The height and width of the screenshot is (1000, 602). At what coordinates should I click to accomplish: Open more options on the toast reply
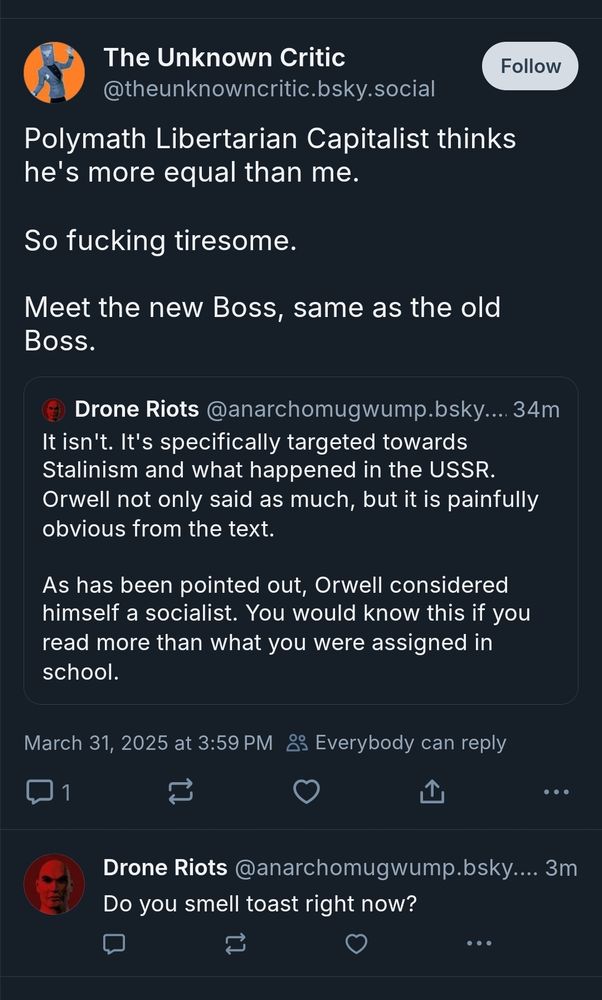pyautogui.click(x=479, y=943)
